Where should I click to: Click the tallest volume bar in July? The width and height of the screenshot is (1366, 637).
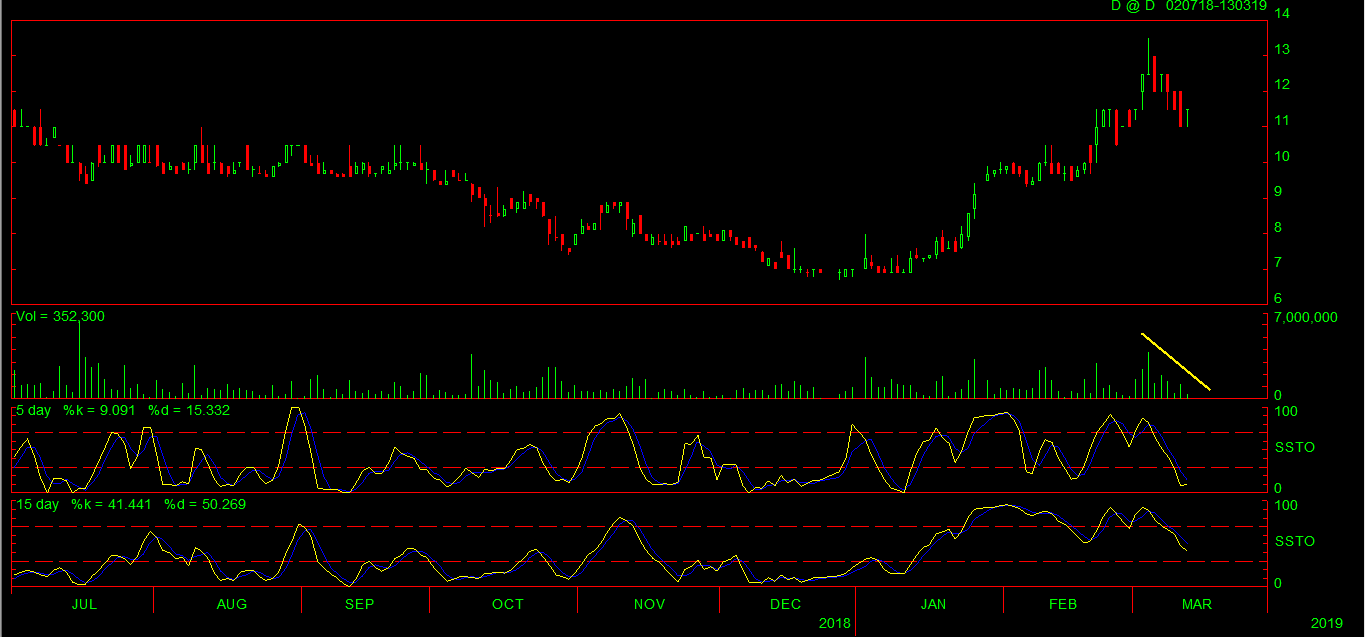(x=79, y=360)
